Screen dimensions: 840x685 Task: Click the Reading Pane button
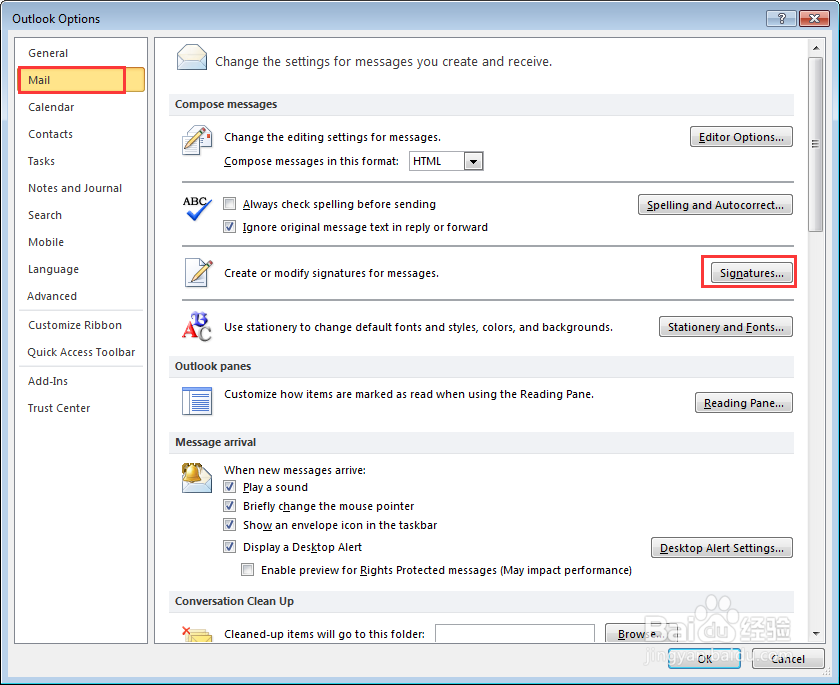coord(744,403)
